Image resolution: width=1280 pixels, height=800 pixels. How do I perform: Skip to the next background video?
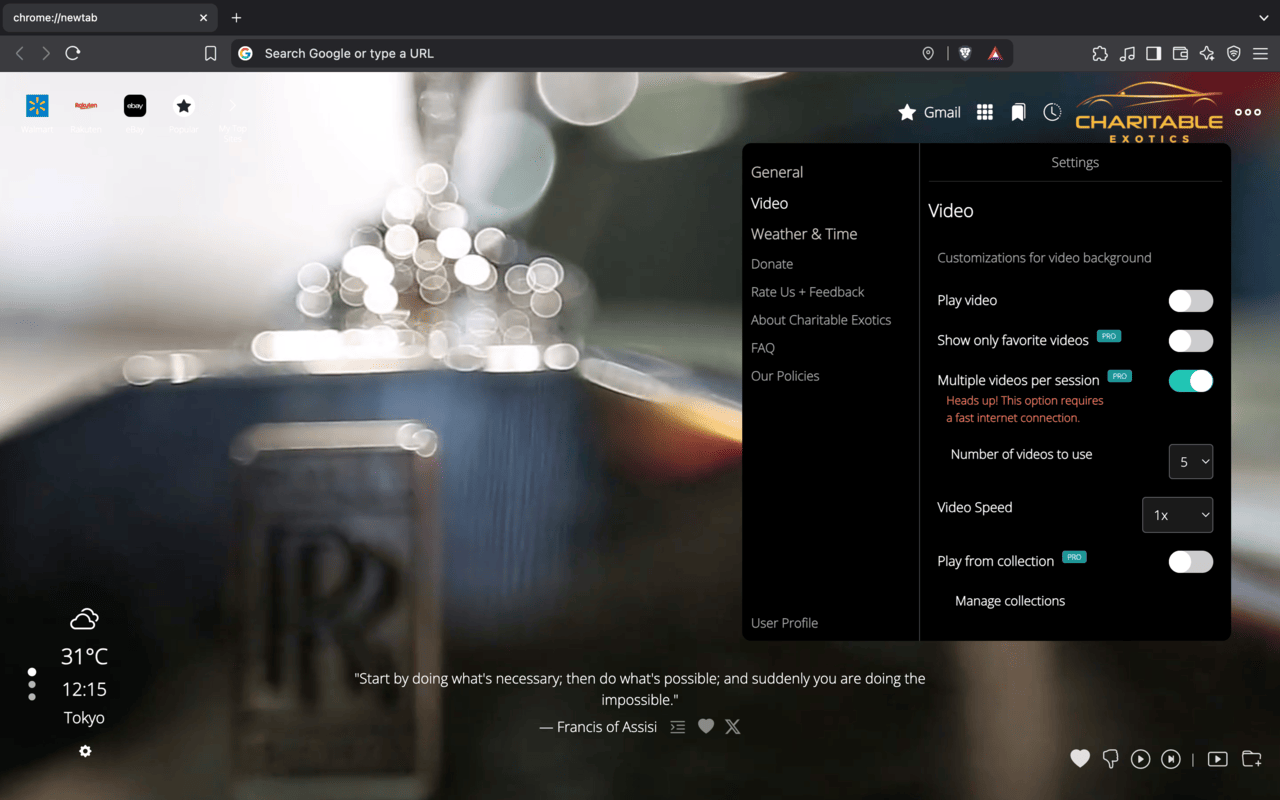coord(1171,759)
